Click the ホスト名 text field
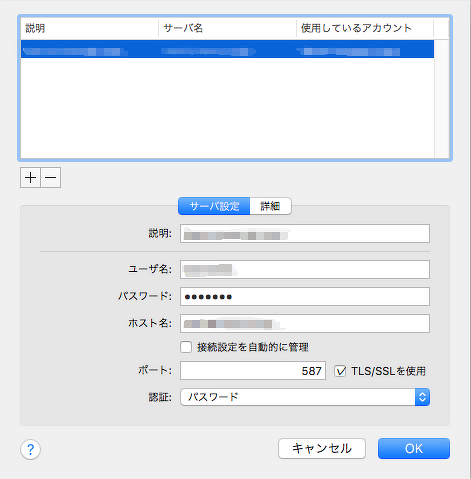The image size is (471, 479). click(x=305, y=323)
